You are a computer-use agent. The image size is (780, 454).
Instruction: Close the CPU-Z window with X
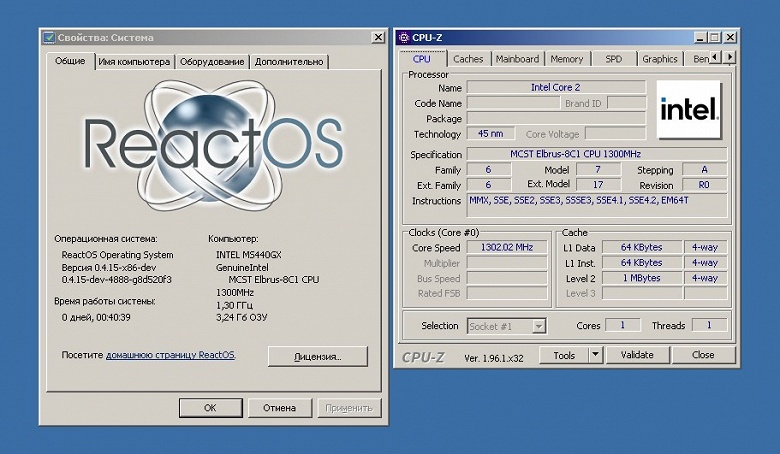click(x=730, y=37)
